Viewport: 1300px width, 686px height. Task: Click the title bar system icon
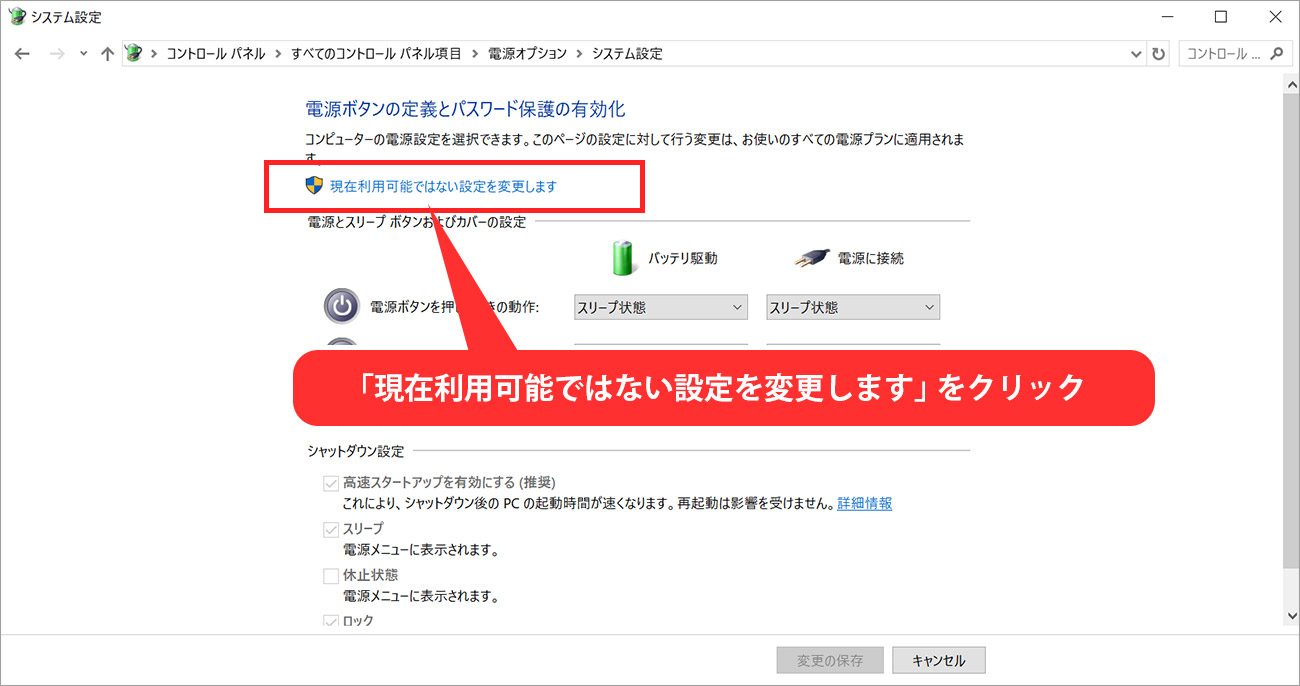coord(16,16)
